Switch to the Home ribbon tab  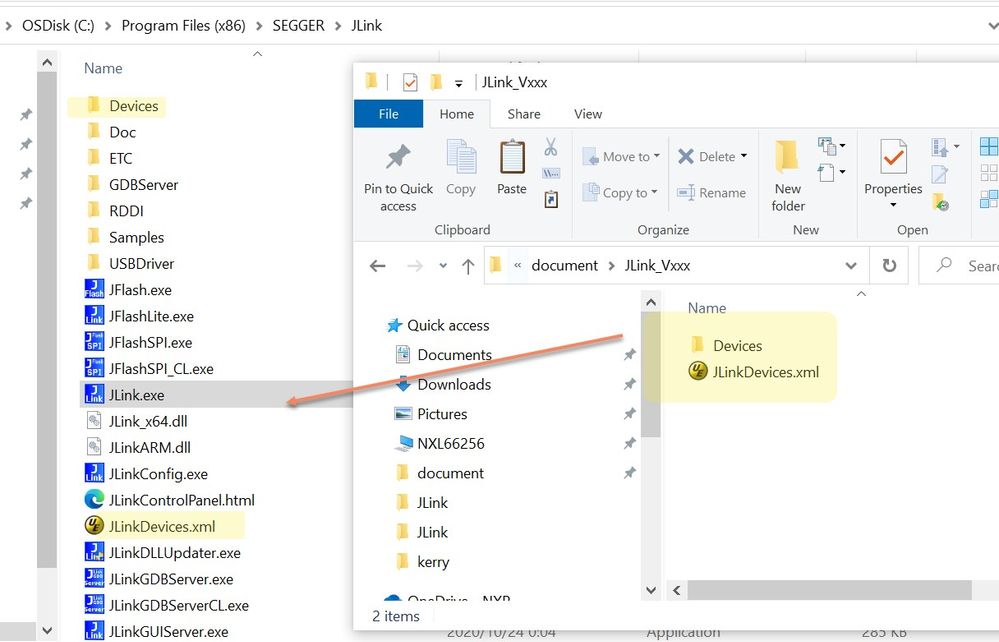457,114
